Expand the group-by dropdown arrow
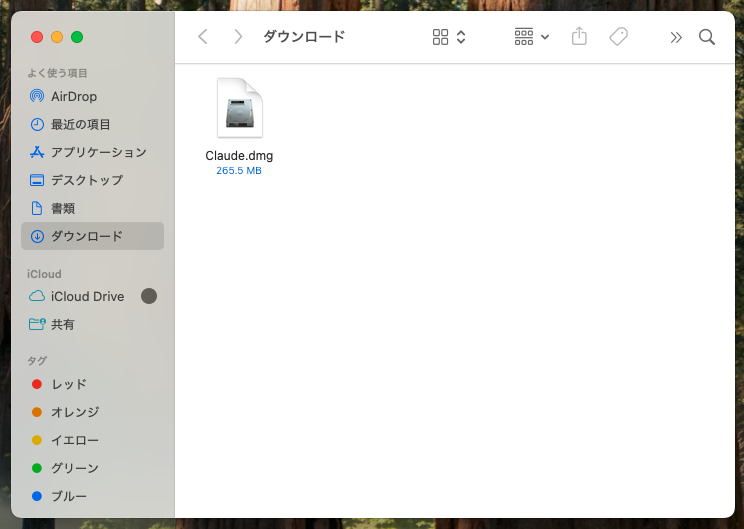 545,37
